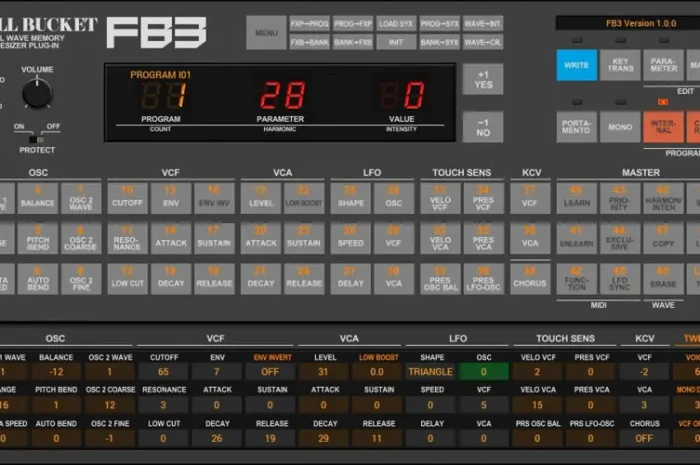Click the VOLUME knob
The width and height of the screenshot is (700, 465).
tap(37, 93)
